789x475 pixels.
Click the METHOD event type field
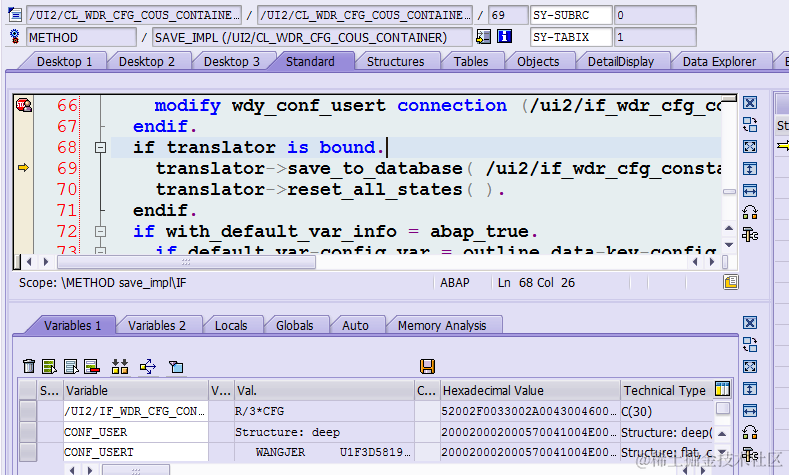pos(81,37)
